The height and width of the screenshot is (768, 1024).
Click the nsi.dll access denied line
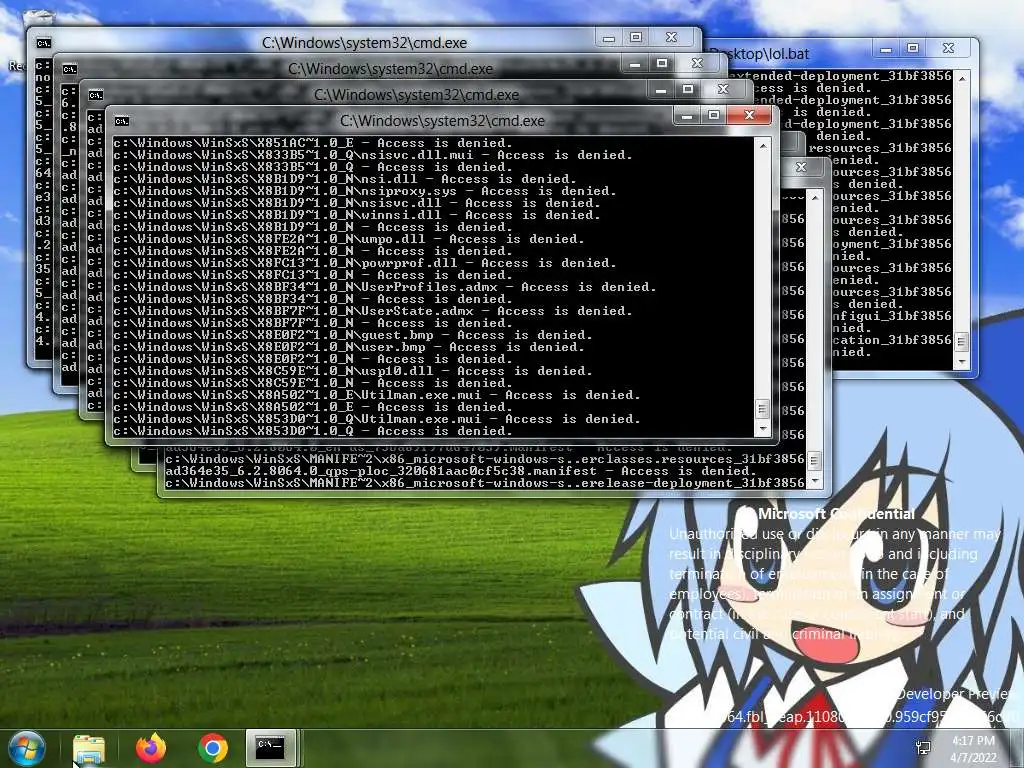[x=344, y=179]
